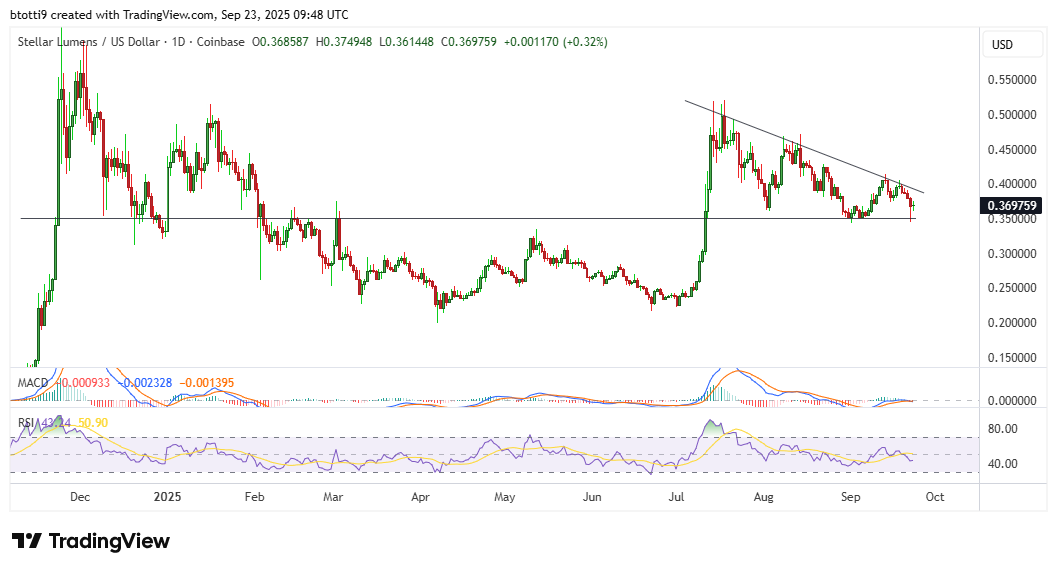Viewport: 1057px width, 571px height.
Task: Select the horizontal support line near 0.35
Action: tap(500, 218)
